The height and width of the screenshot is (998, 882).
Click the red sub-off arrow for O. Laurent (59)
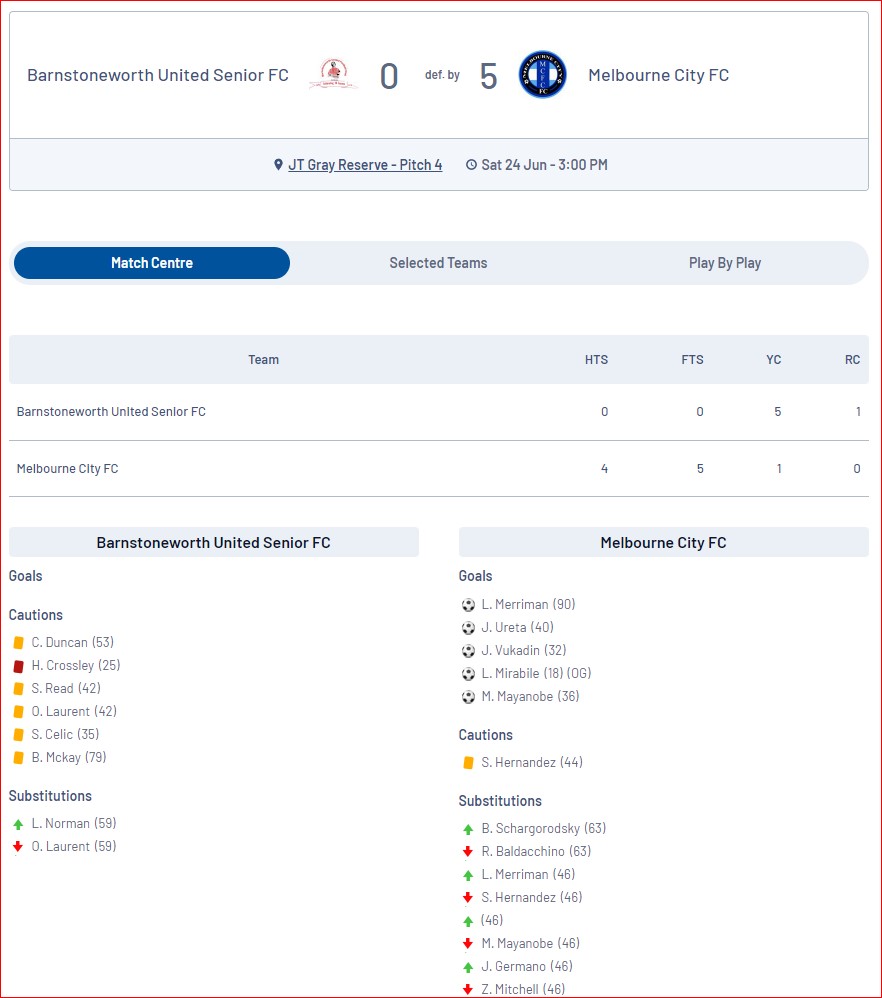[x=18, y=847]
